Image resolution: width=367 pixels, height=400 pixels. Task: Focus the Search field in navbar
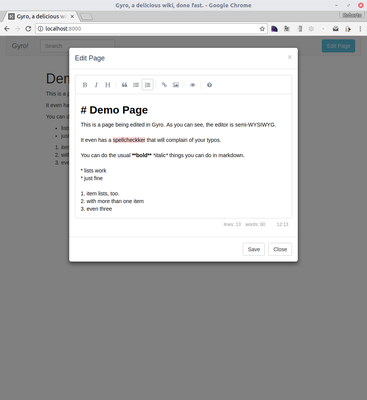(x=77, y=46)
